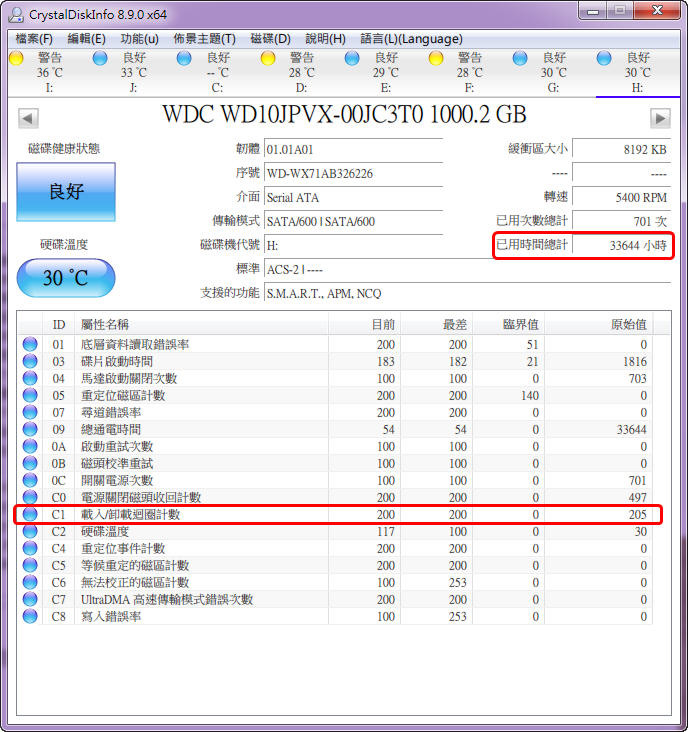Viewport: 688px width, 732px height.
Task: Select the 磁頭校準重試 row
Action: pos(335,464)
